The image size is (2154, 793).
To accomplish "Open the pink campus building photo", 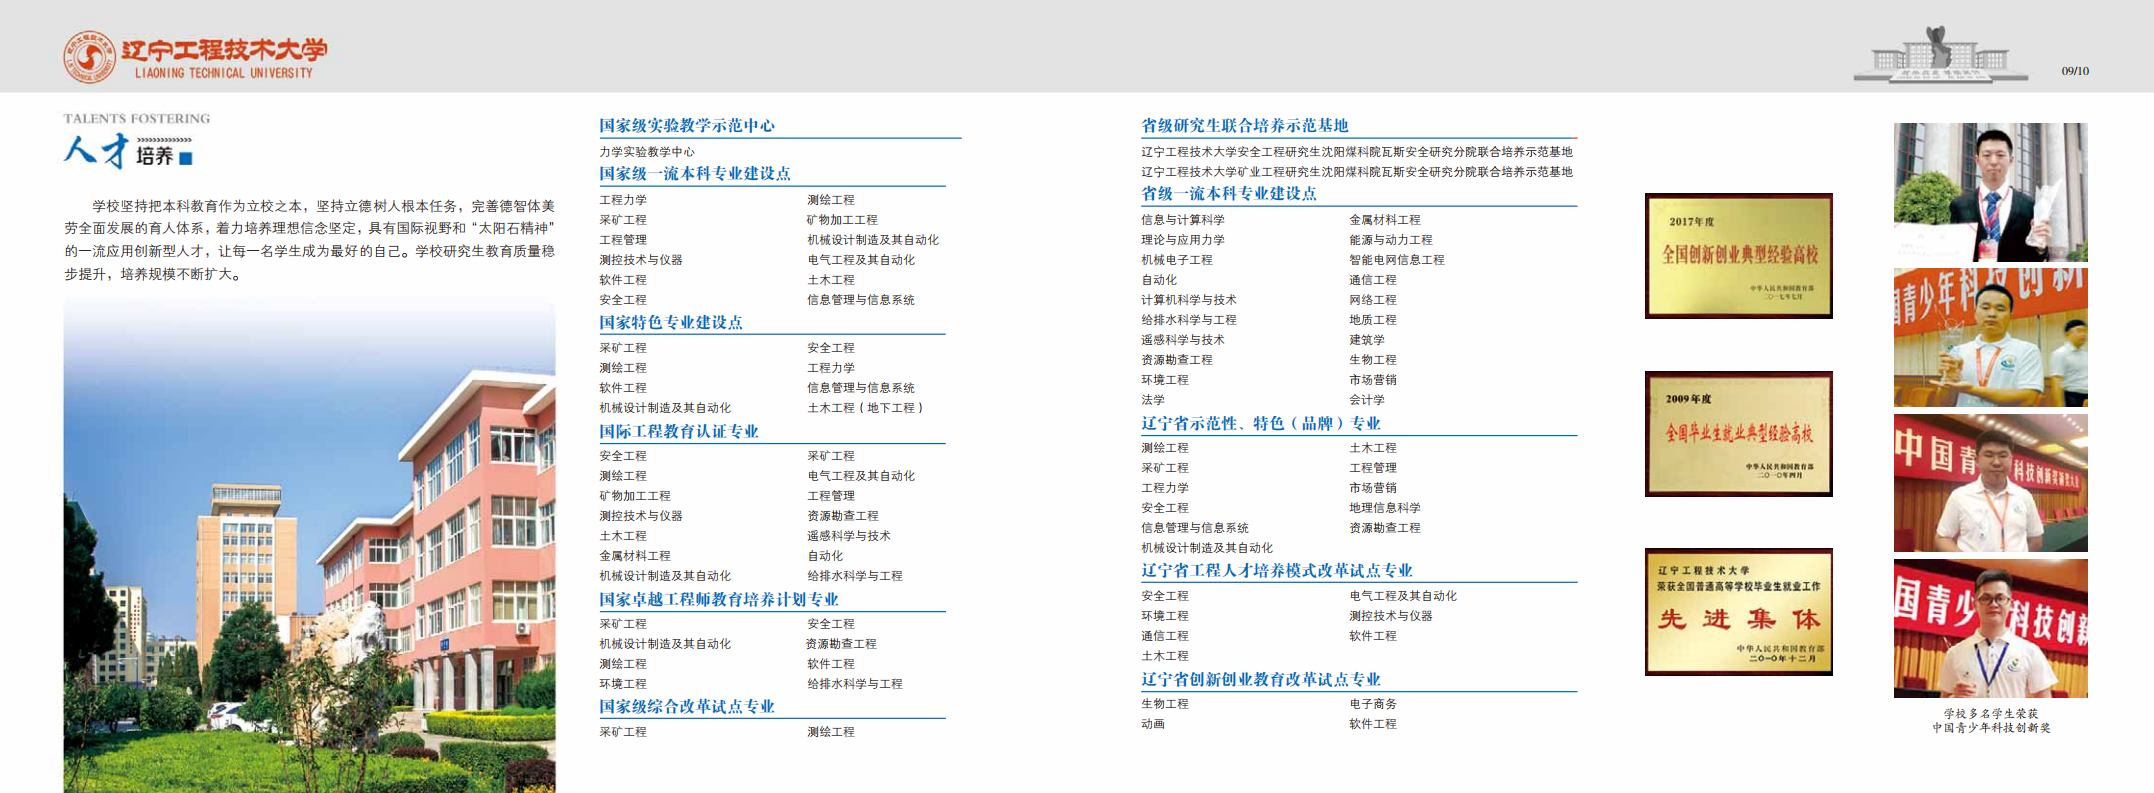I will pos(310,545).
